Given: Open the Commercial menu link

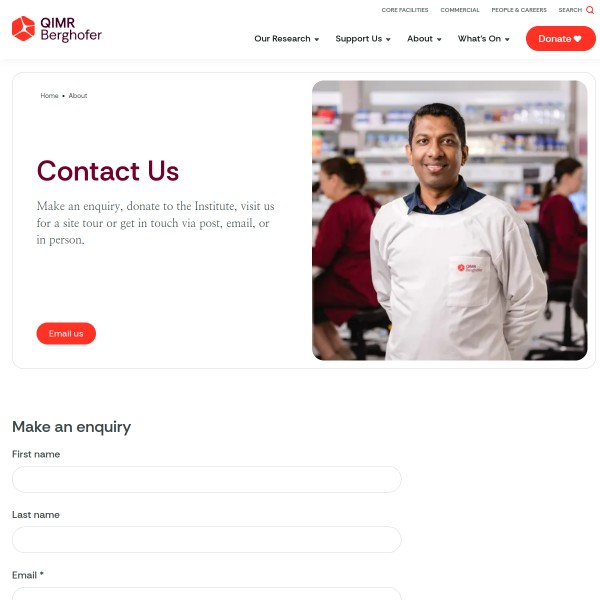Looking at the screenshot, I should [460, 10].
